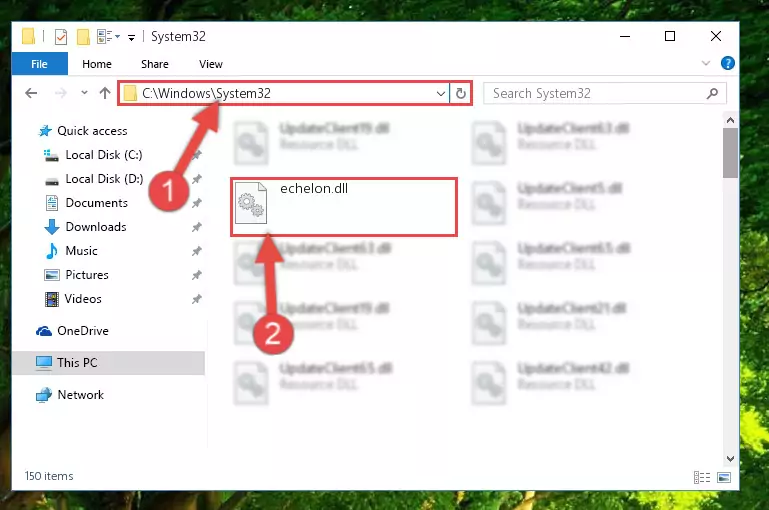Click the Quick access star icon
Viewport: 769px width, 510px height.
coord(45,131)
